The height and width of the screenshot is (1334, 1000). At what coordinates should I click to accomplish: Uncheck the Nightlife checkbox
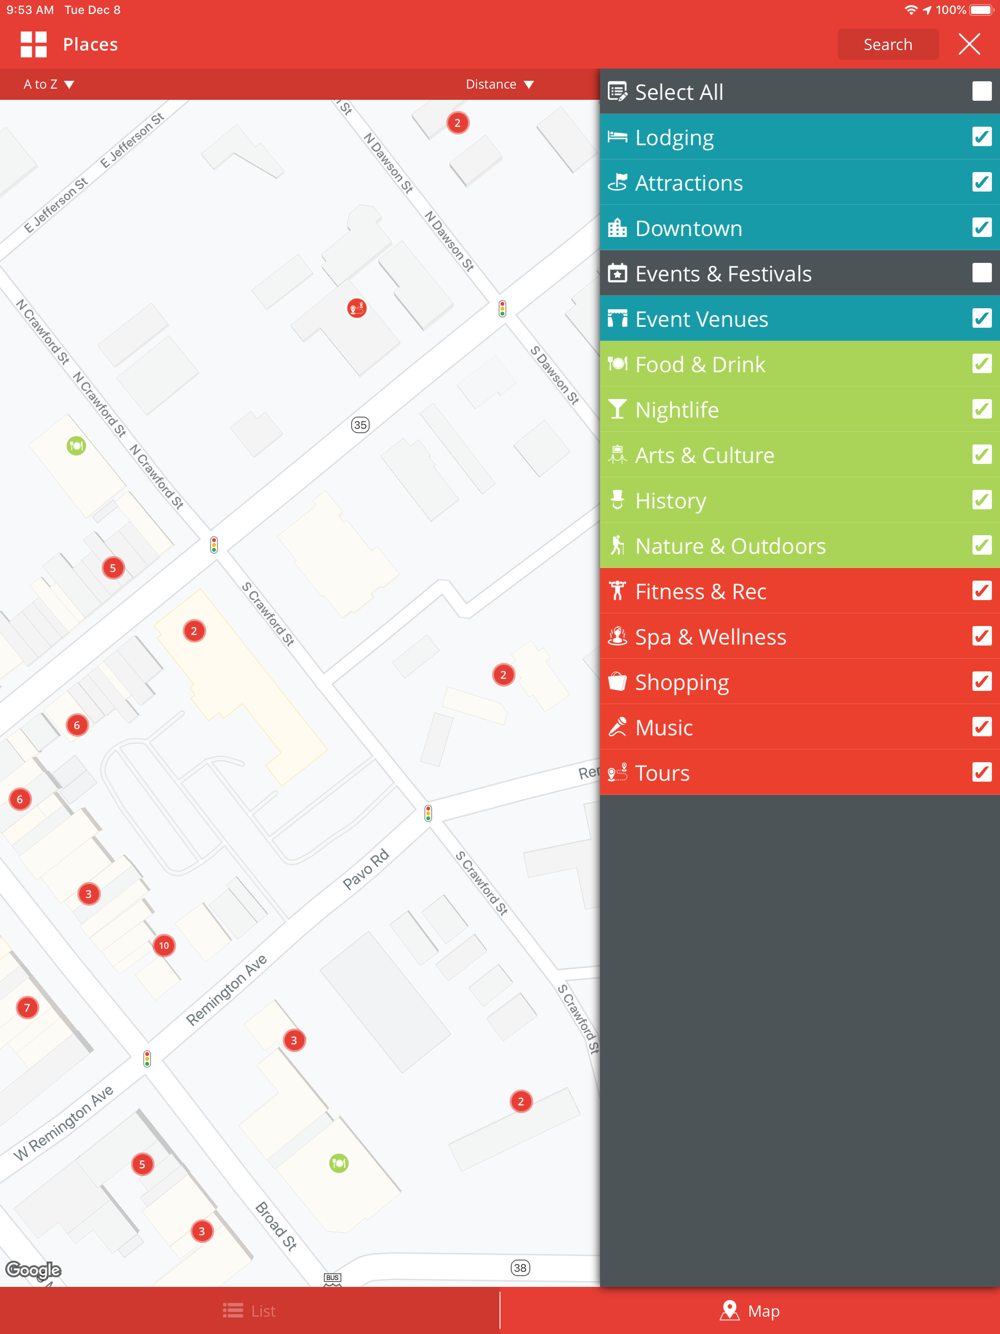coord(982,409)
